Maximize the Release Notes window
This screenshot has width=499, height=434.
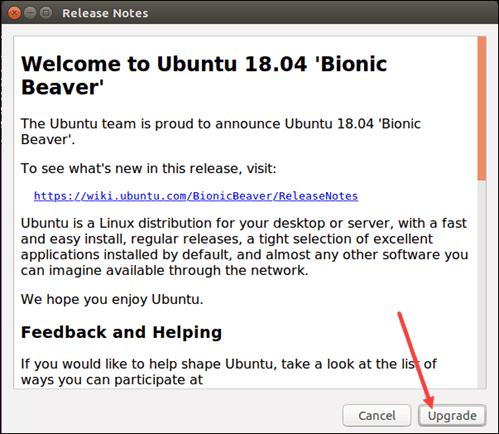46,13
